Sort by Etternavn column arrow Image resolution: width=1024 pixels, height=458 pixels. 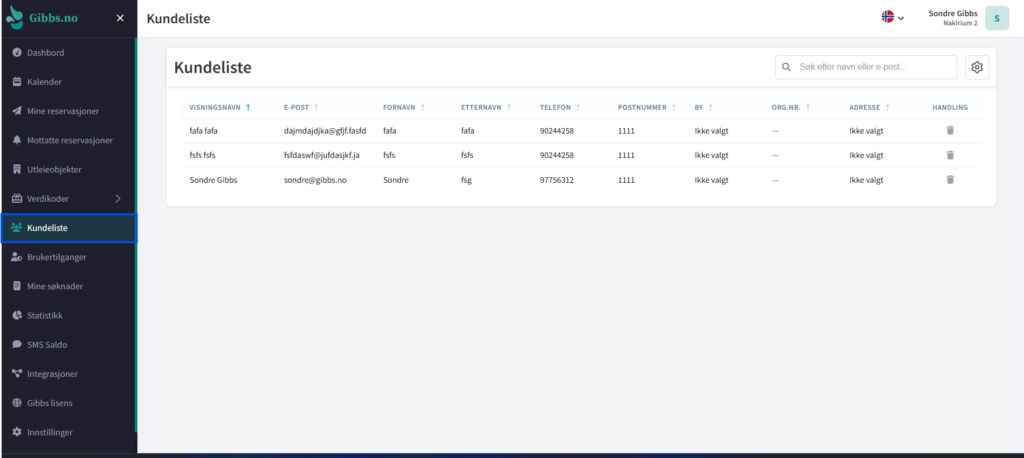coord(509,108)
